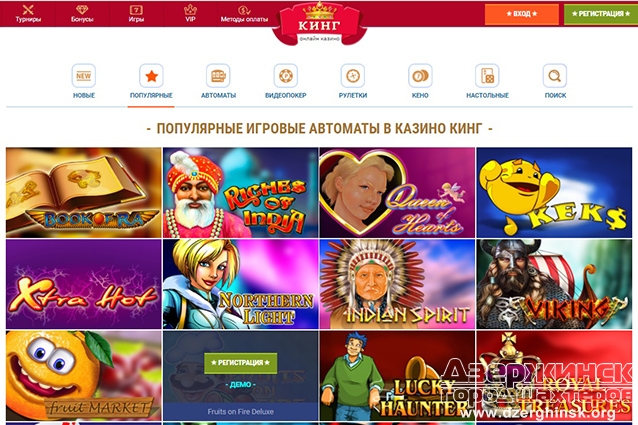Open the Book of Ra game thumbnail
The height and width of the screenshot is (425, 638).
(84, 192)
